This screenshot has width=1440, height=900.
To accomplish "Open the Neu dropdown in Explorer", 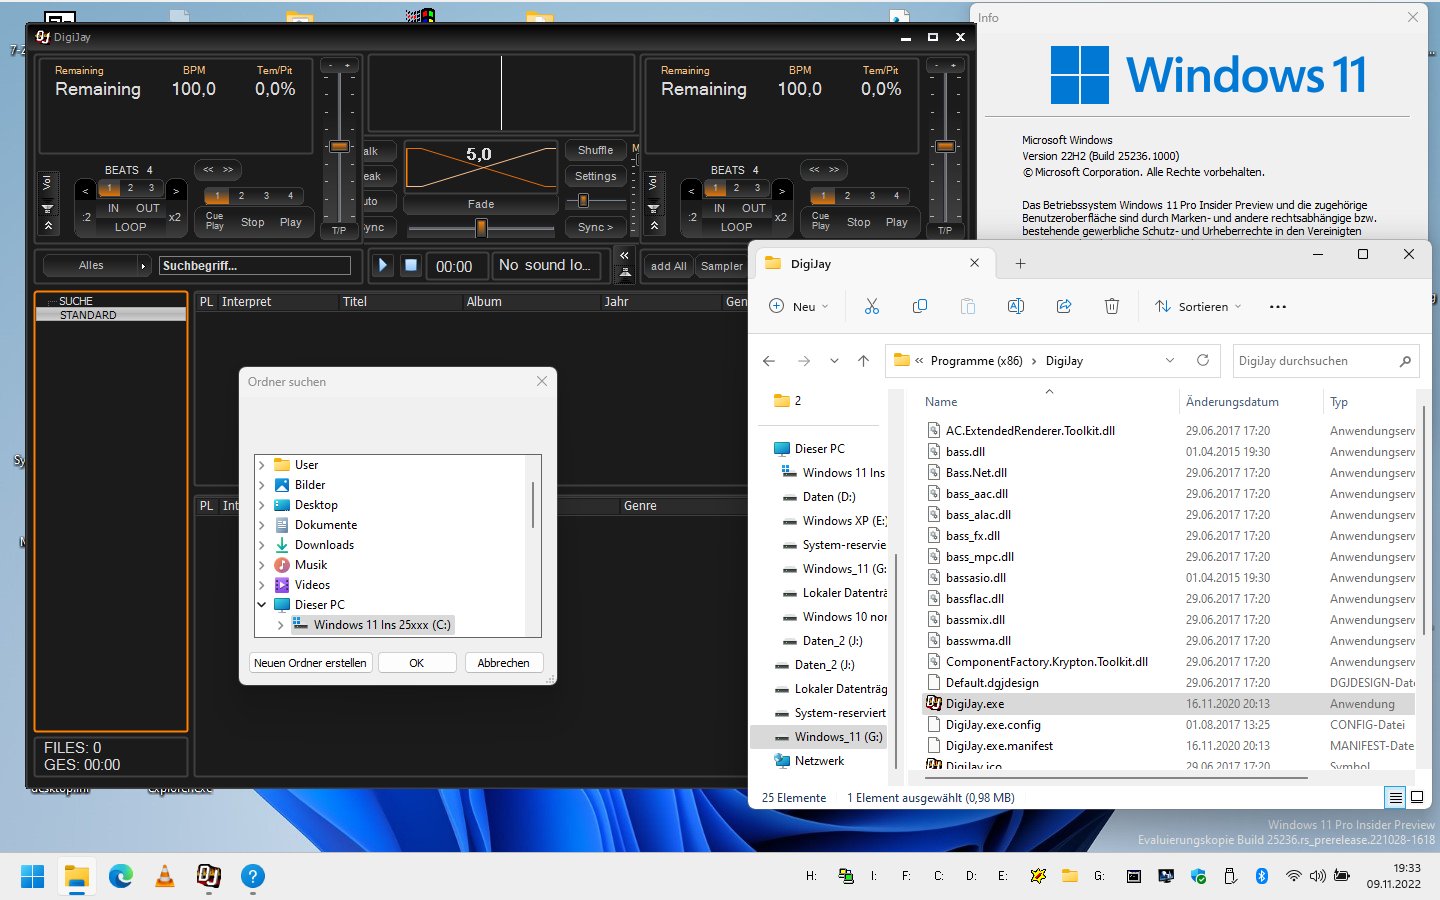I will click(x=799, y=307).
